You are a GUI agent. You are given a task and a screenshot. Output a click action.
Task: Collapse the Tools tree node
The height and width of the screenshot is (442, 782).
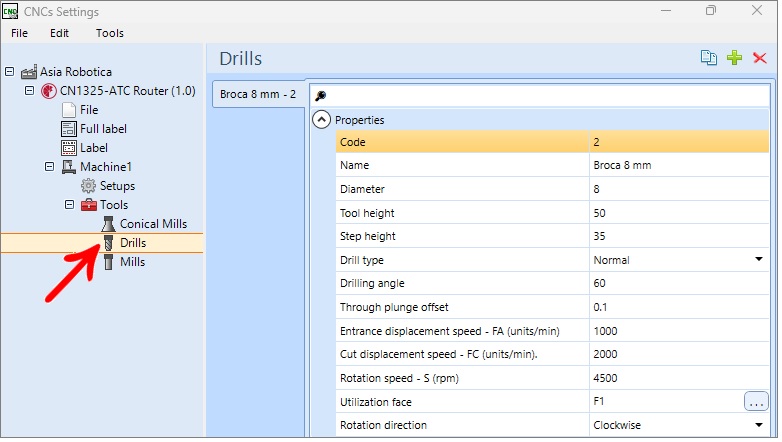(x=70, y=206)
